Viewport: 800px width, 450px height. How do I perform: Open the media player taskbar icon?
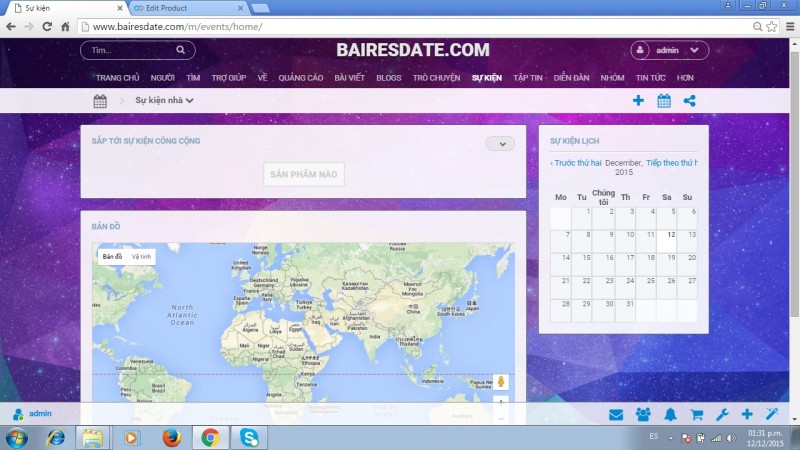[x=131, y=438]
